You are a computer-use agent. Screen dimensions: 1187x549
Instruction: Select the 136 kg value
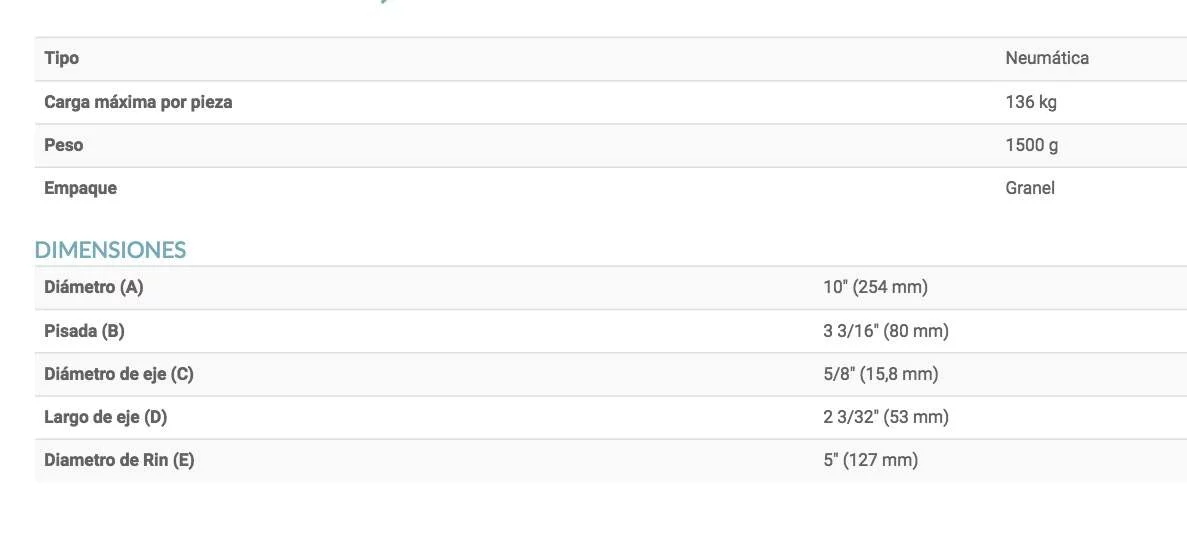coord(1030,102)
